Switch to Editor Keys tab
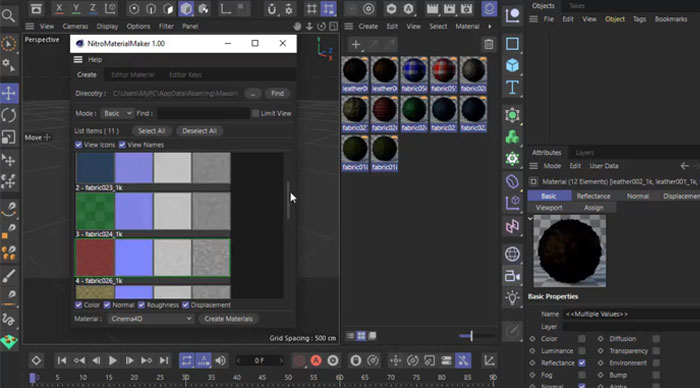 [x=185, y=75]
